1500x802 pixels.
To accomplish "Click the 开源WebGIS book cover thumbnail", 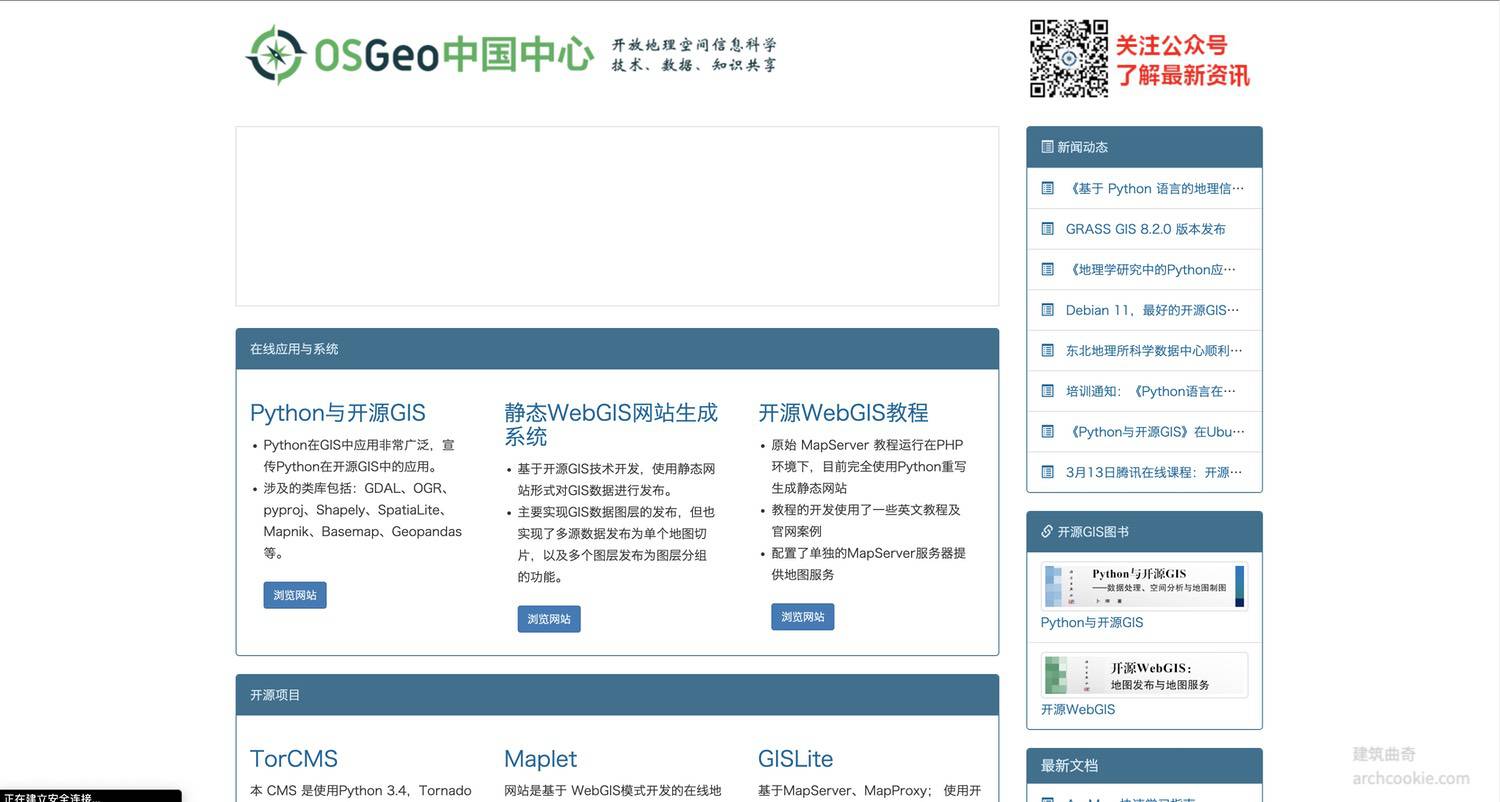I will 1143,675.
